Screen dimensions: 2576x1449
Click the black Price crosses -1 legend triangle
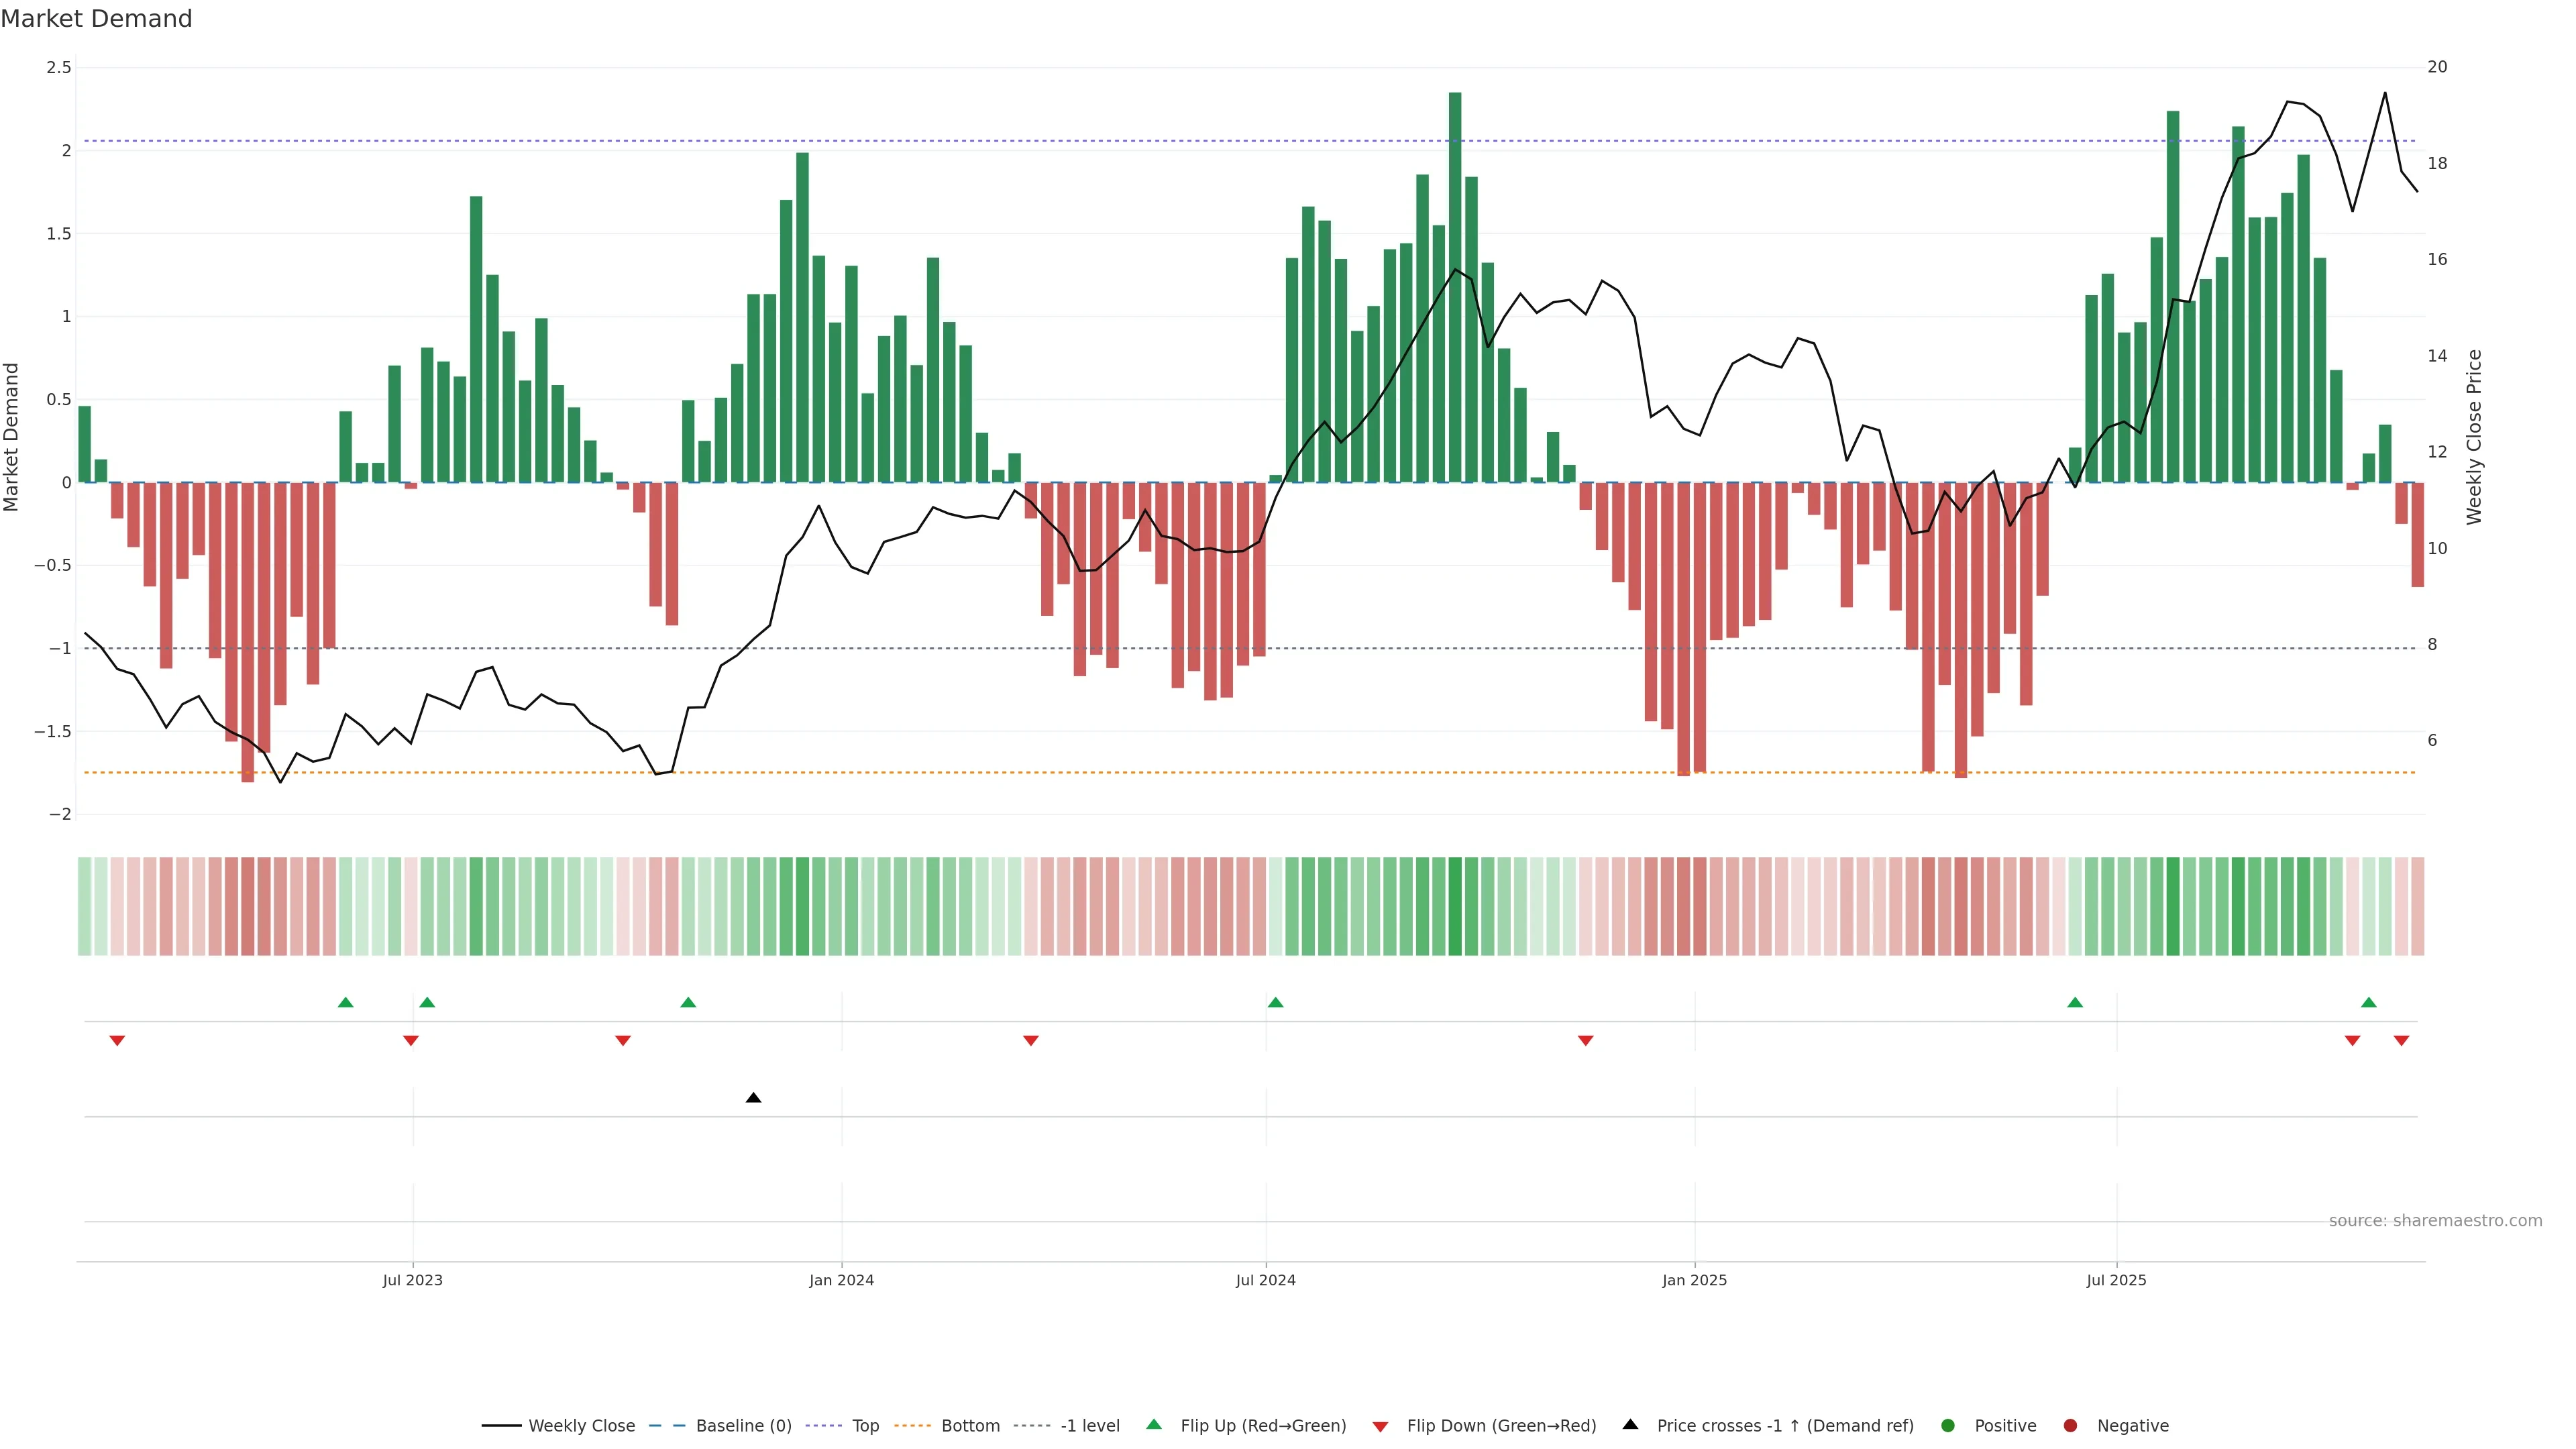(1630, 1424)
